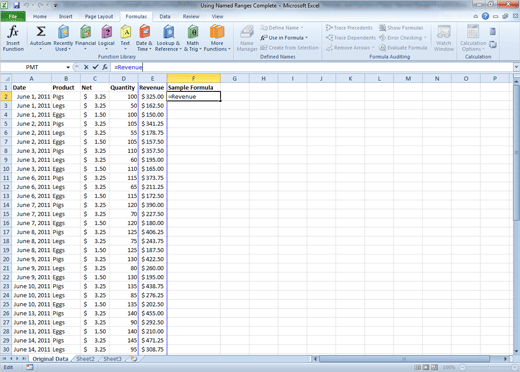
Task: Open the File tab
Action: point(13,16)
